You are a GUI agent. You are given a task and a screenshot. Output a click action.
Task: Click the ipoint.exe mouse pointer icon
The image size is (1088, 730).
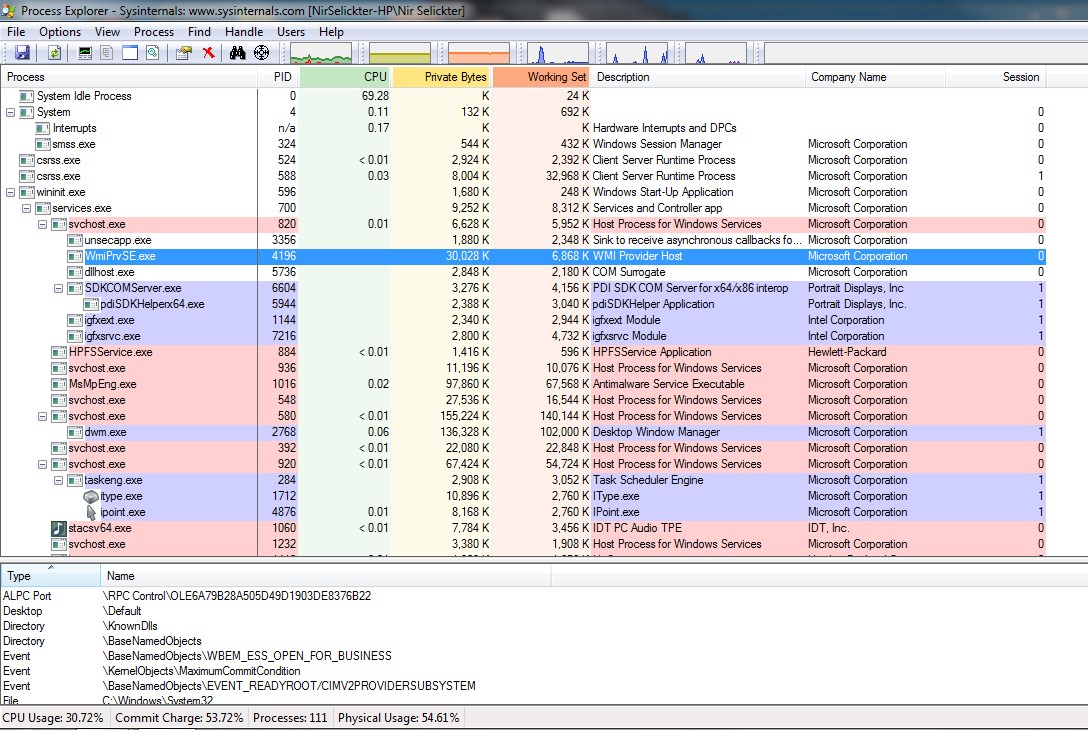(91, 512)
